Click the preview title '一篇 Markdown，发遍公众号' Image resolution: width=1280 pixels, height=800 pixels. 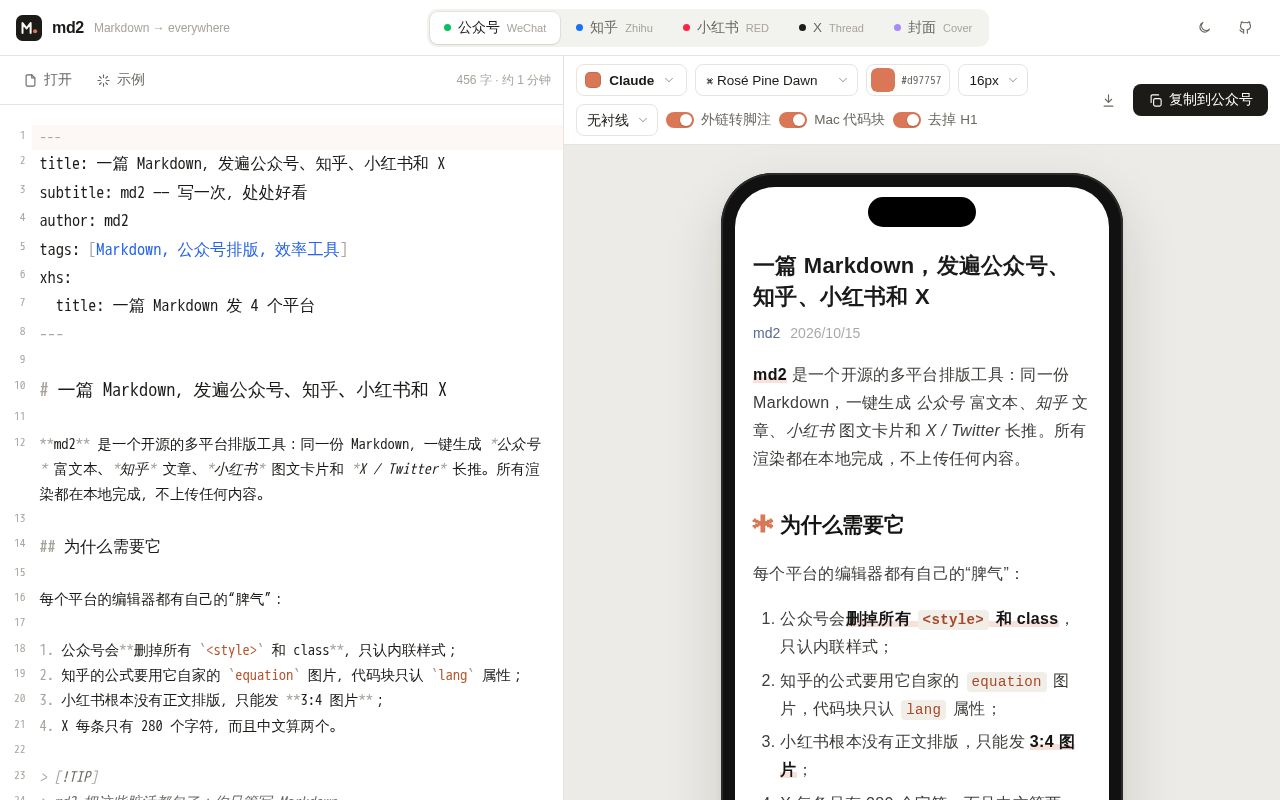pyautogui.click(x=909, y=281)
